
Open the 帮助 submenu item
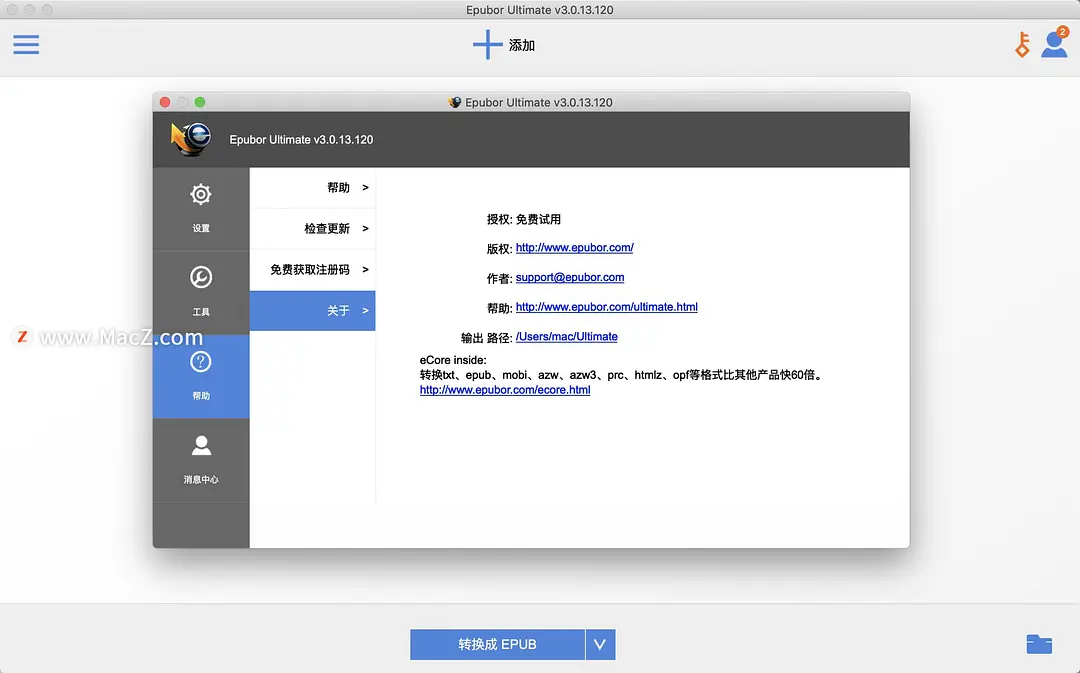(312, 187)
